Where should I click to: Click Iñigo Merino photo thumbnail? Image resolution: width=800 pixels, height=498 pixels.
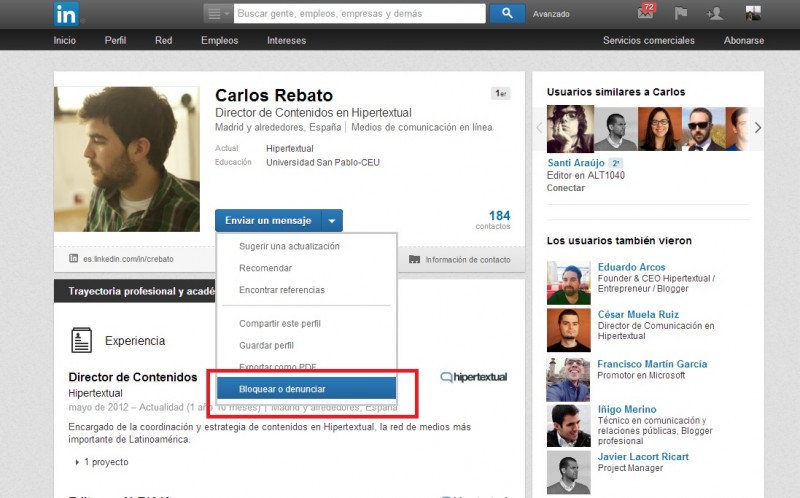568,426
